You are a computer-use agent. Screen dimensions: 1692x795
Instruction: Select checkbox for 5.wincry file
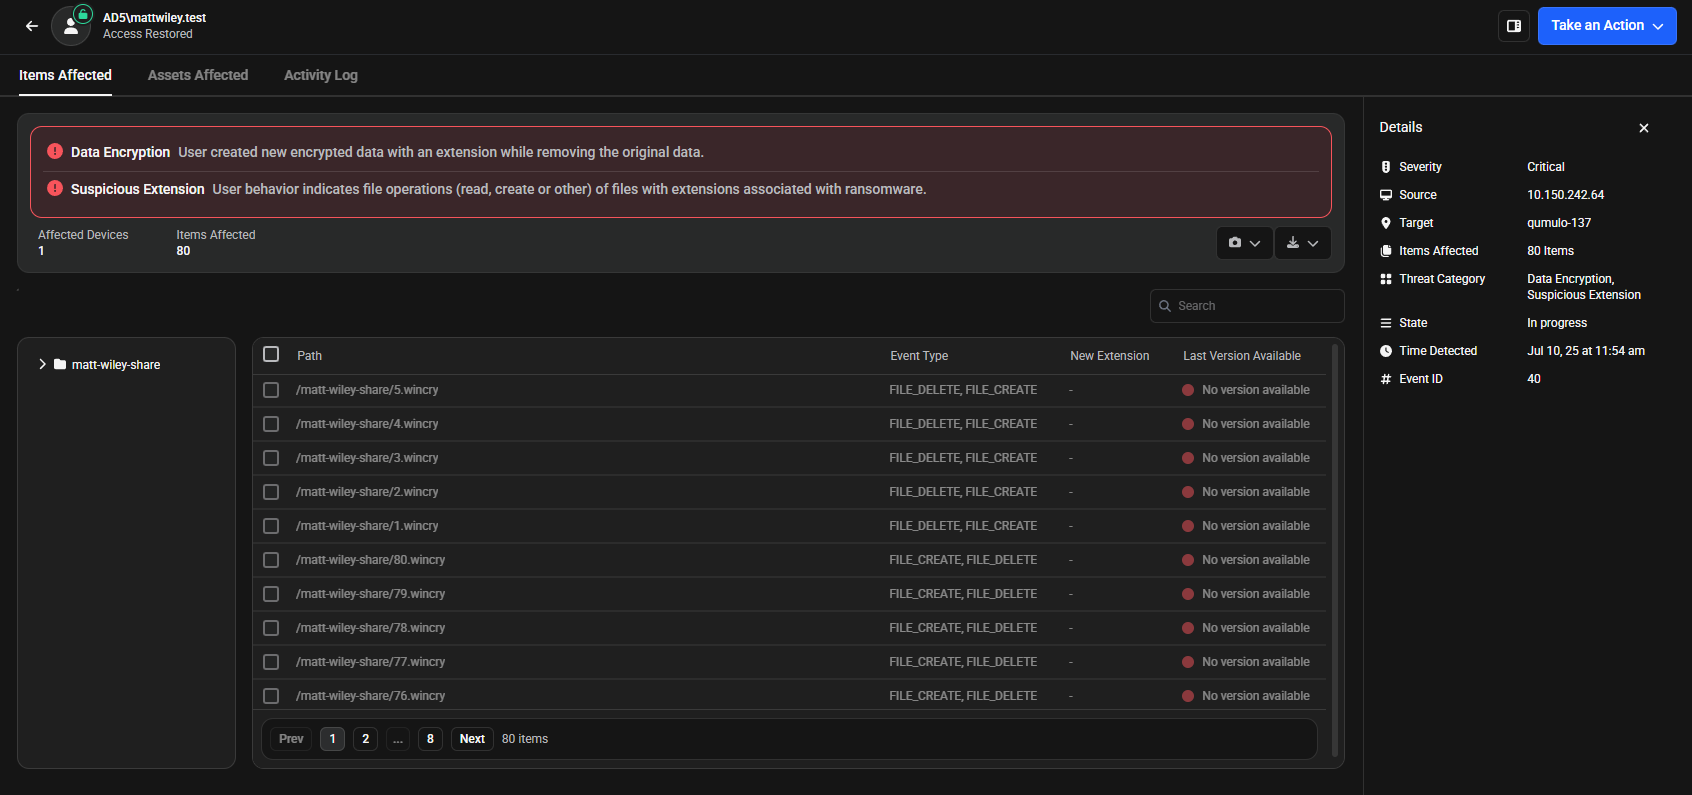(x=271, y=390)
